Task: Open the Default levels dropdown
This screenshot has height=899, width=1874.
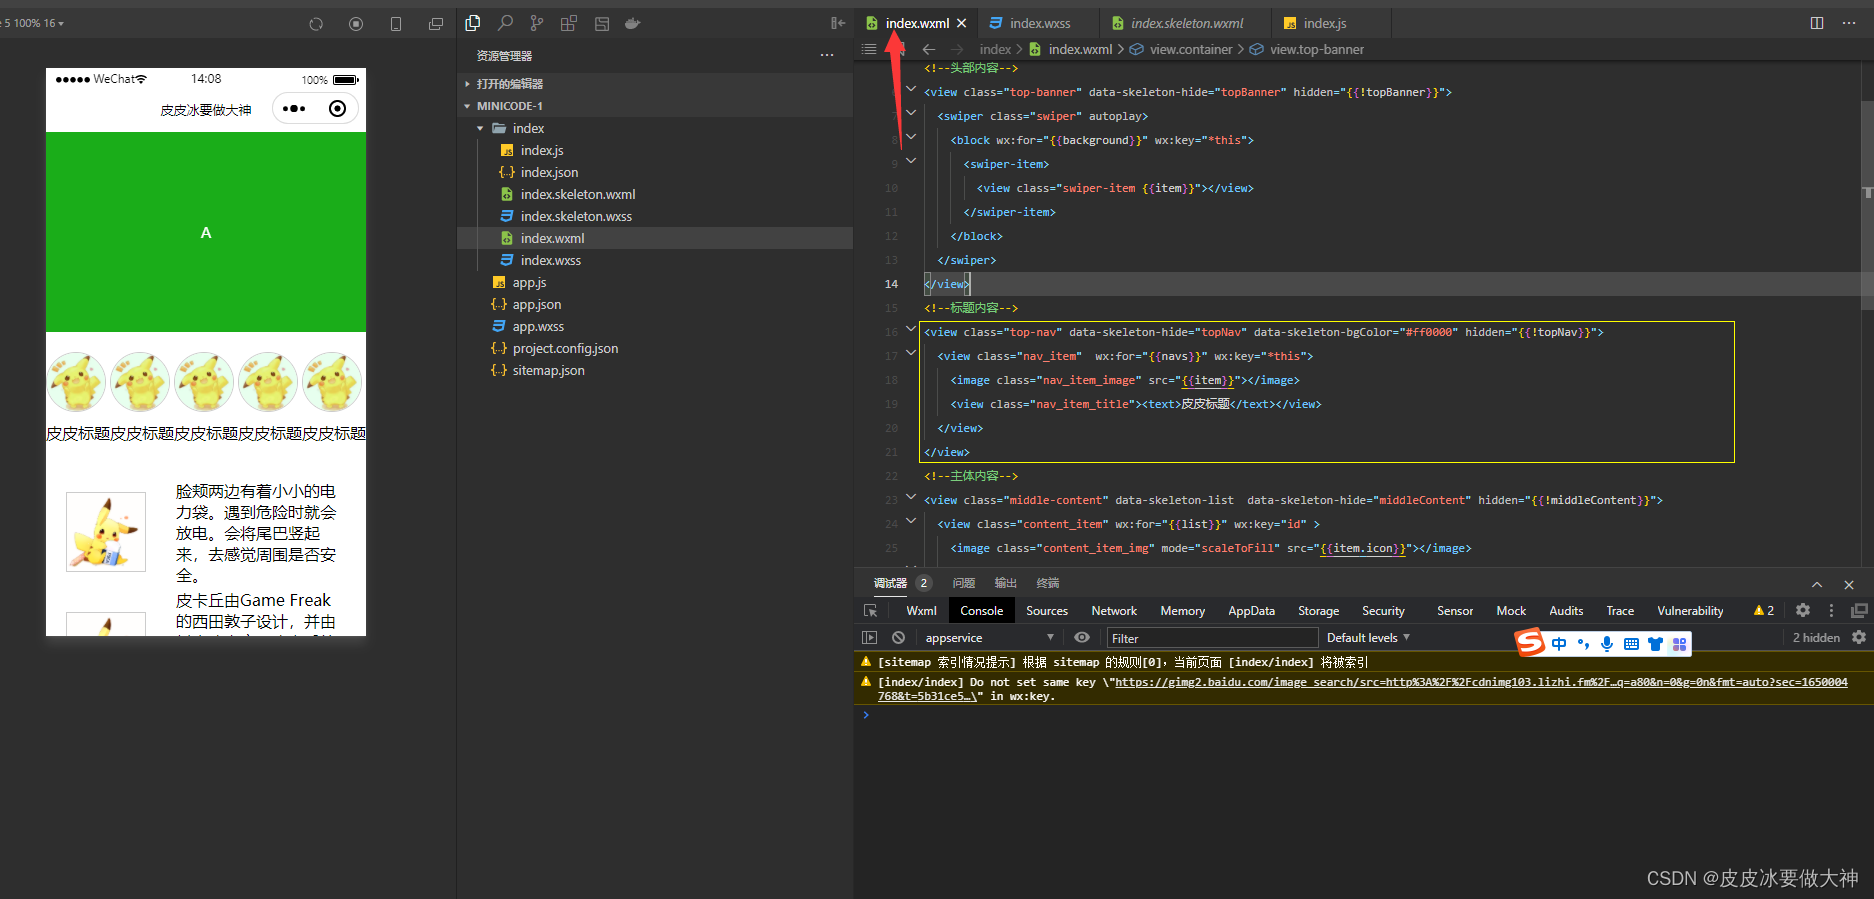Action: pos(1367,638)
